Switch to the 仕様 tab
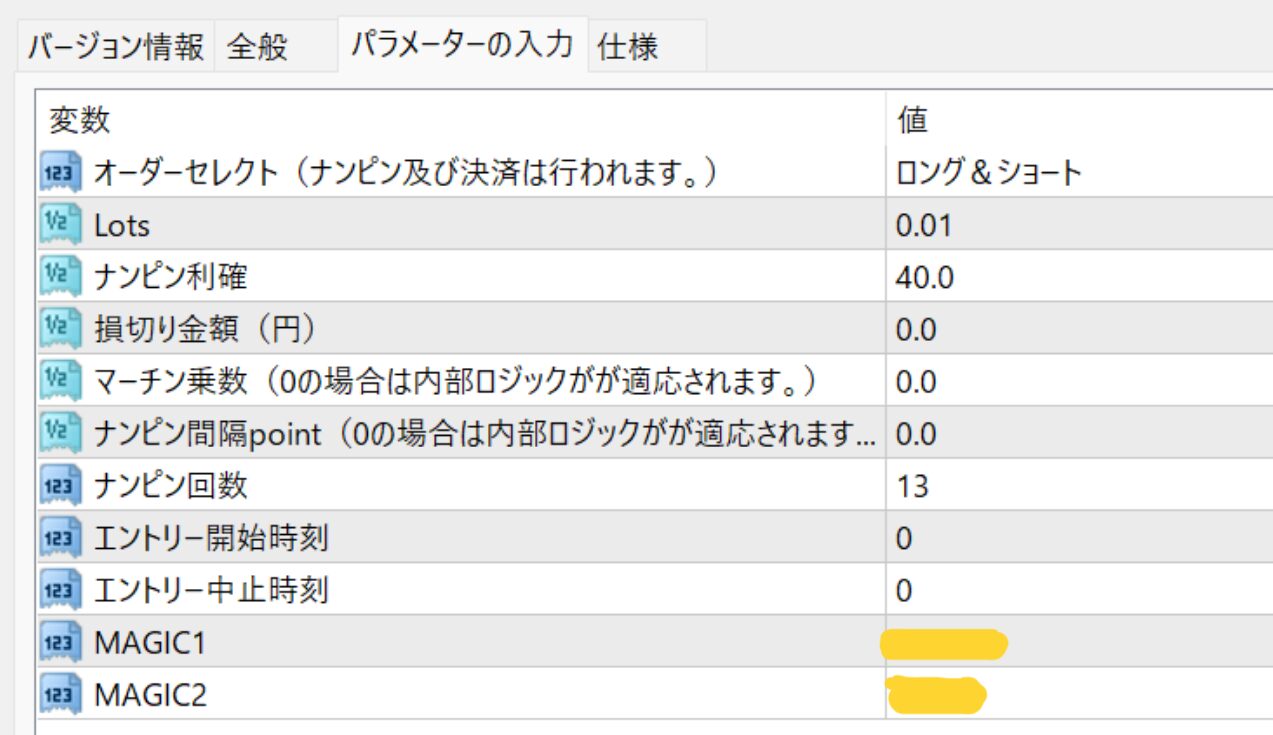Image resolution: width=1273 pixels, height=735 pixels. click(x=628, y=47)
